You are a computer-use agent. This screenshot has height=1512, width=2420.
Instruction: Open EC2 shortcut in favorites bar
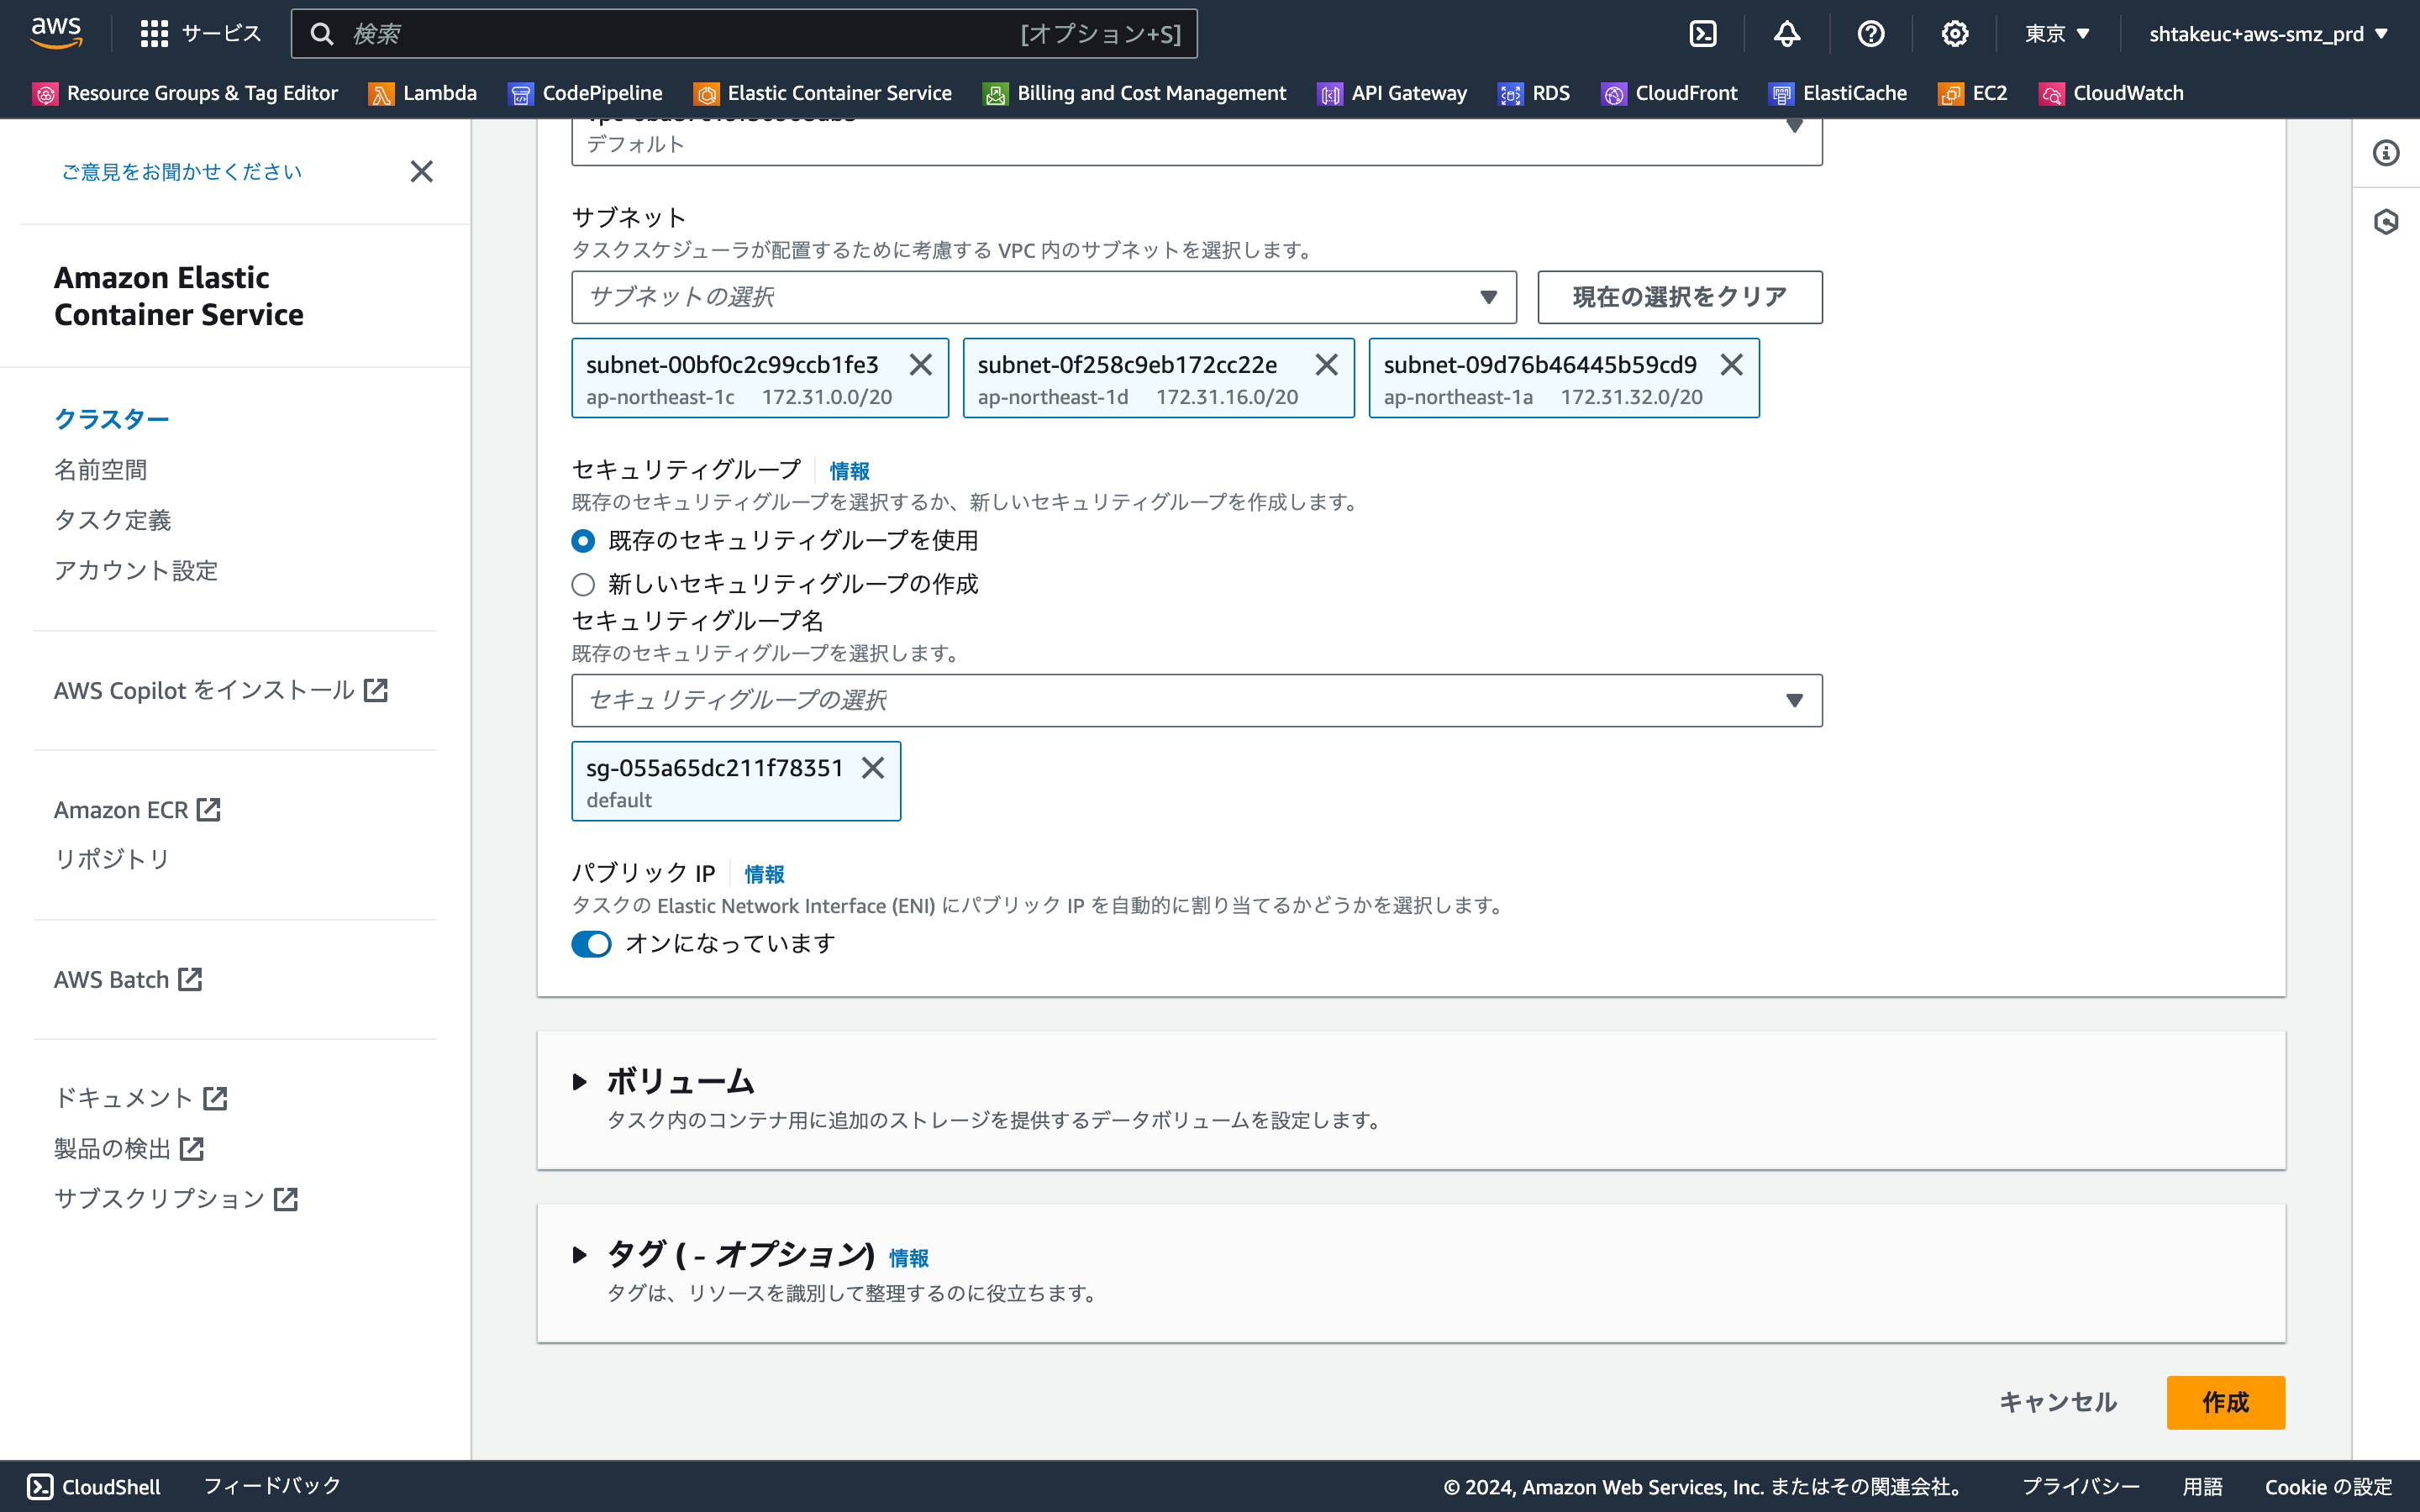click(x=1973, y=93)
